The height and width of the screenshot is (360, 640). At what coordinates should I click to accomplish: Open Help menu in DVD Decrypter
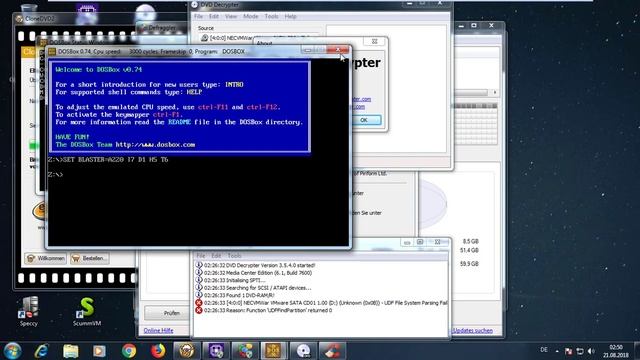(290, 16)
